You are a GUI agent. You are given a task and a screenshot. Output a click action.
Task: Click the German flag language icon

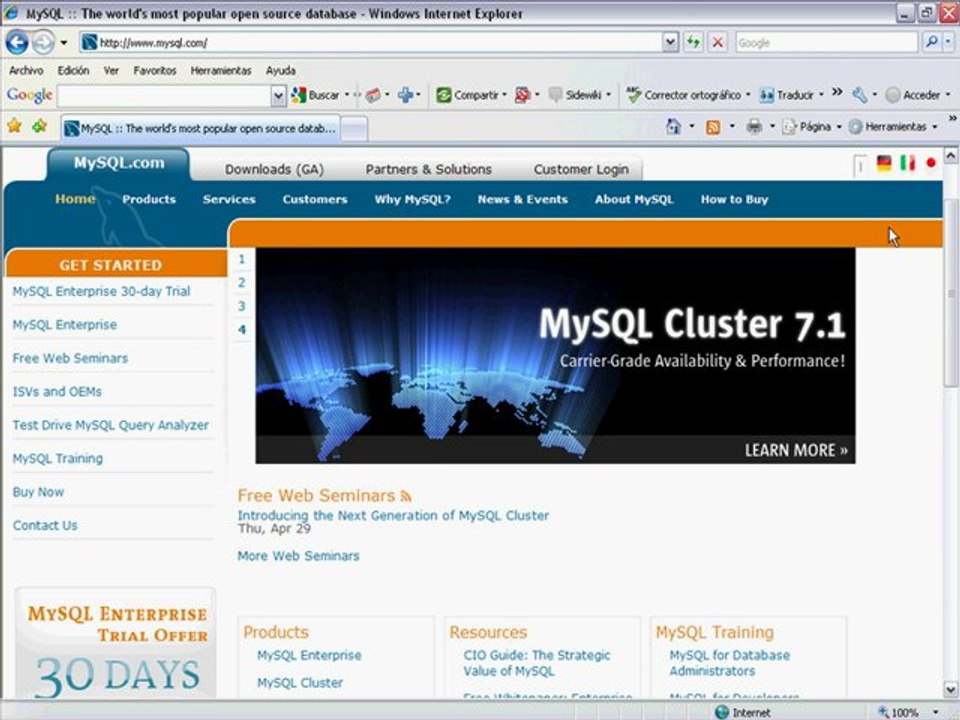(883, 163)
